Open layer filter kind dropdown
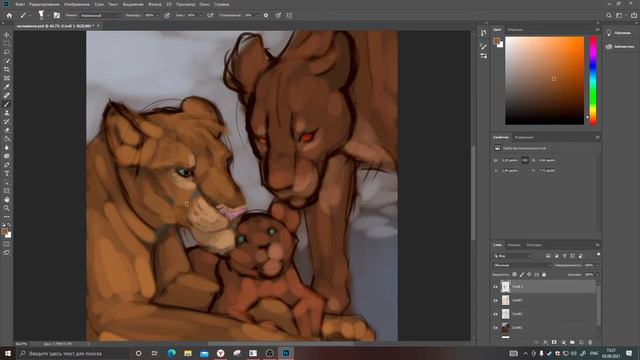The height and width of the screenshot is (360, 640). tap(513, 256)
